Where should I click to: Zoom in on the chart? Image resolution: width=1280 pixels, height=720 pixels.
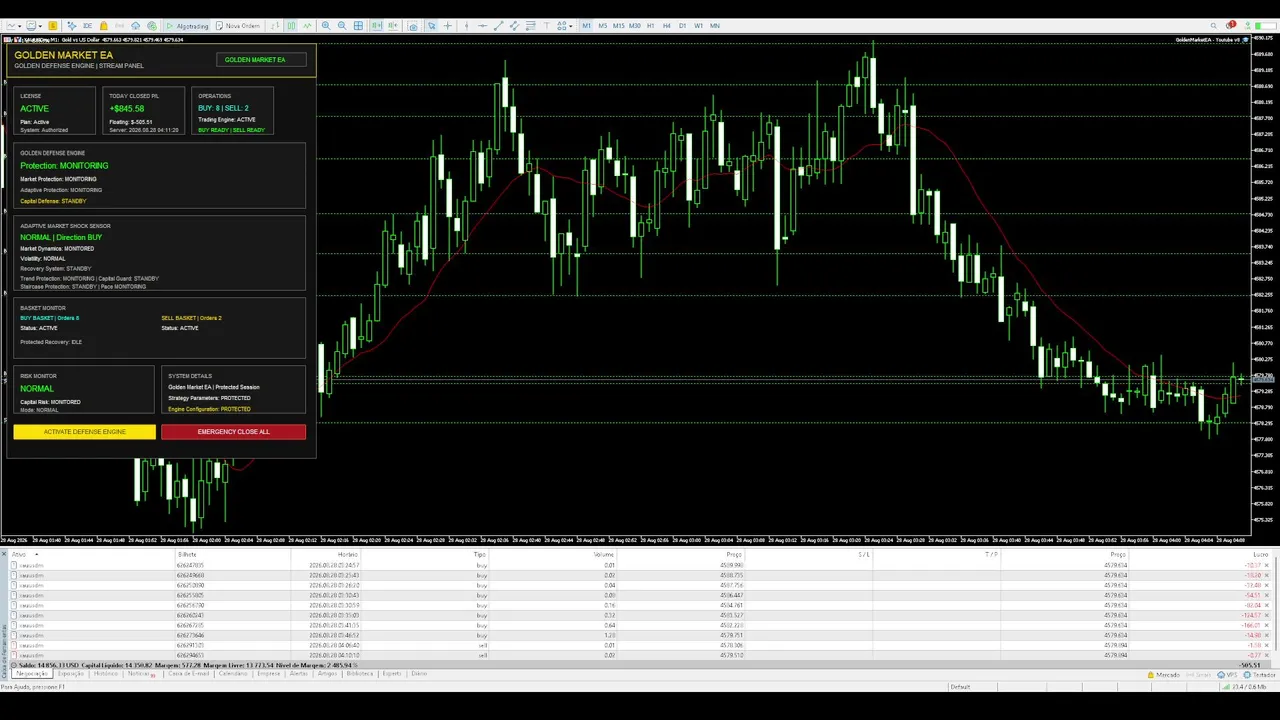coord(326,25)
